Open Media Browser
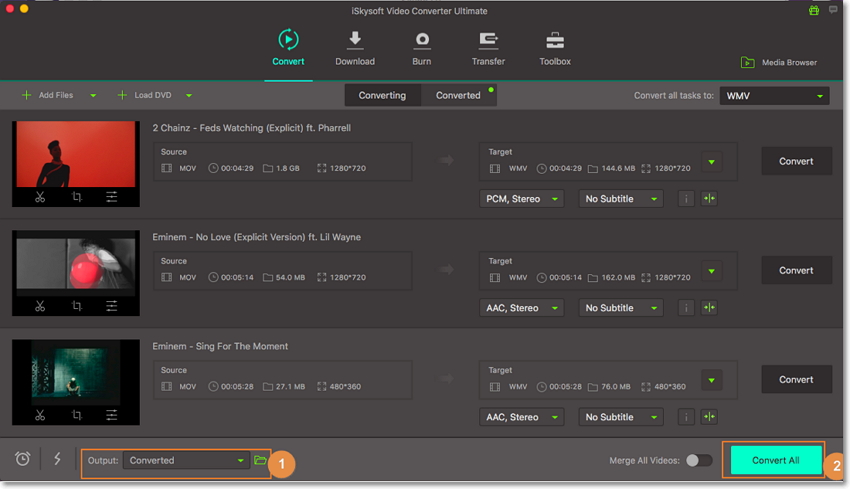This screenshot has width=850, height=489. [x=779, y=62]
